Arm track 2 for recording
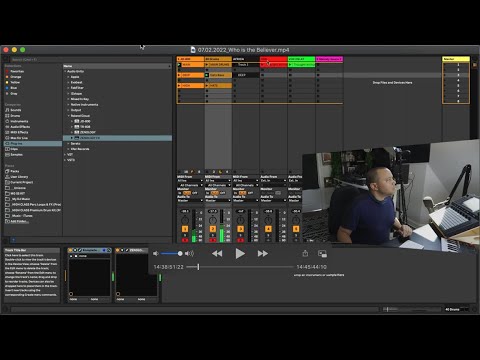 [x=213, y=240]
